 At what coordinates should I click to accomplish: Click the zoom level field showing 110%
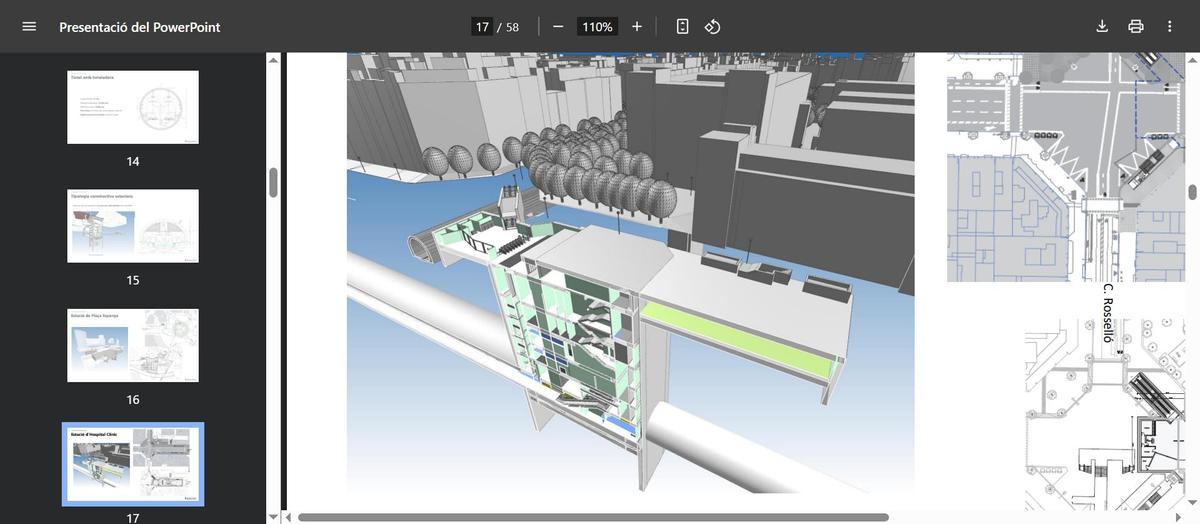597,27
